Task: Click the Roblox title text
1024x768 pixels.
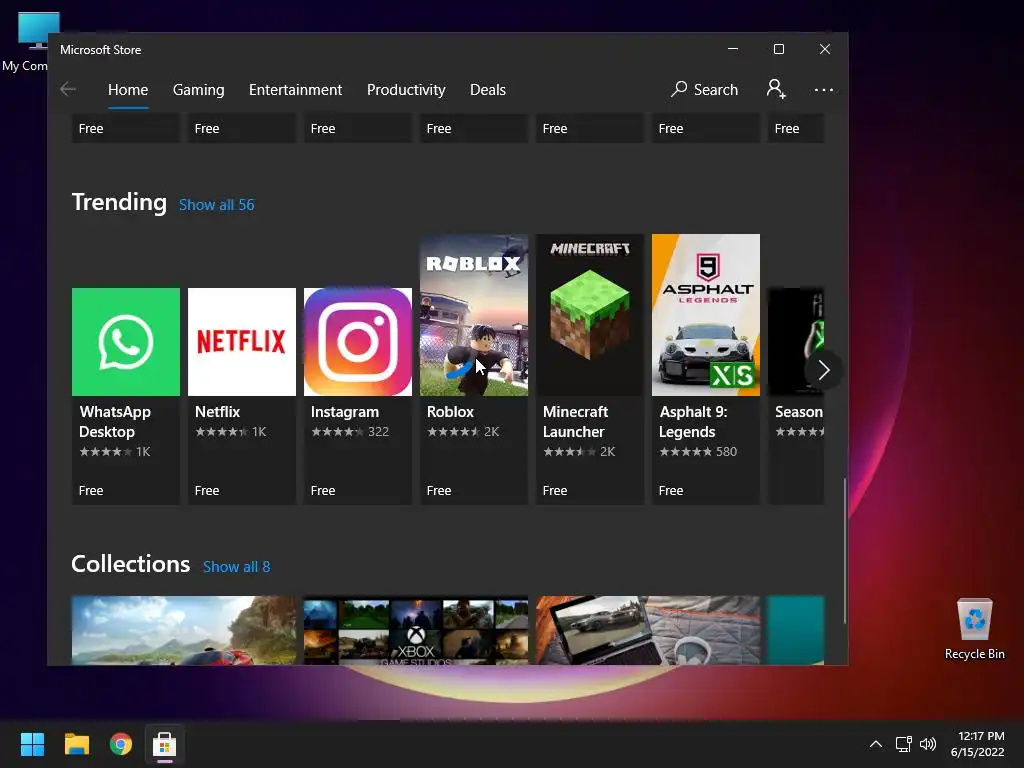Action: pyautogui.click(x=450, y=412)
